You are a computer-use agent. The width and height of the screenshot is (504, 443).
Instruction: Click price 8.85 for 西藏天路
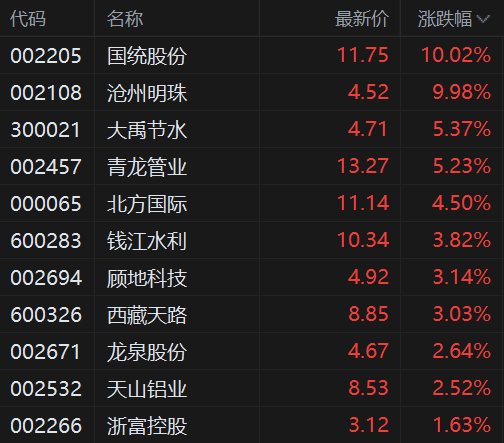(368, 314)
